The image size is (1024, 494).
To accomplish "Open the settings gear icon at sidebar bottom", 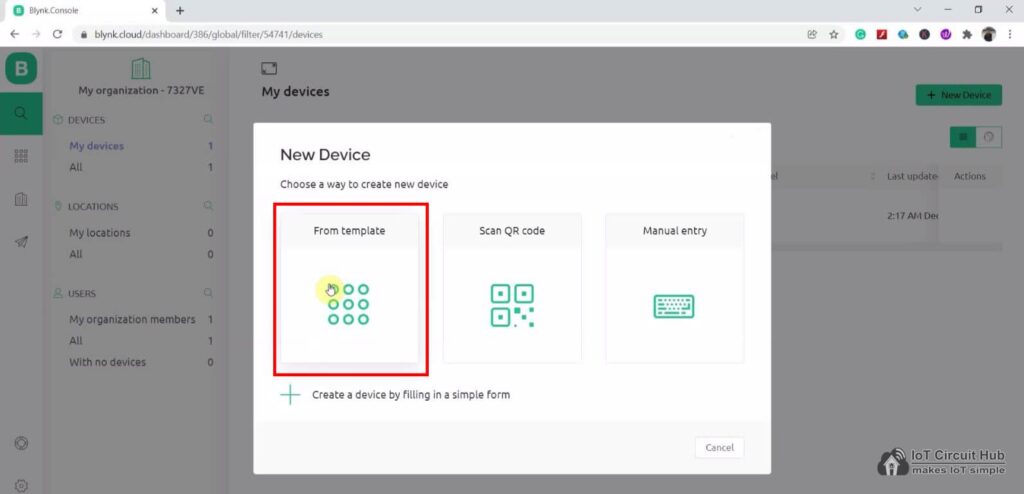I will click(x=21, y=485).
